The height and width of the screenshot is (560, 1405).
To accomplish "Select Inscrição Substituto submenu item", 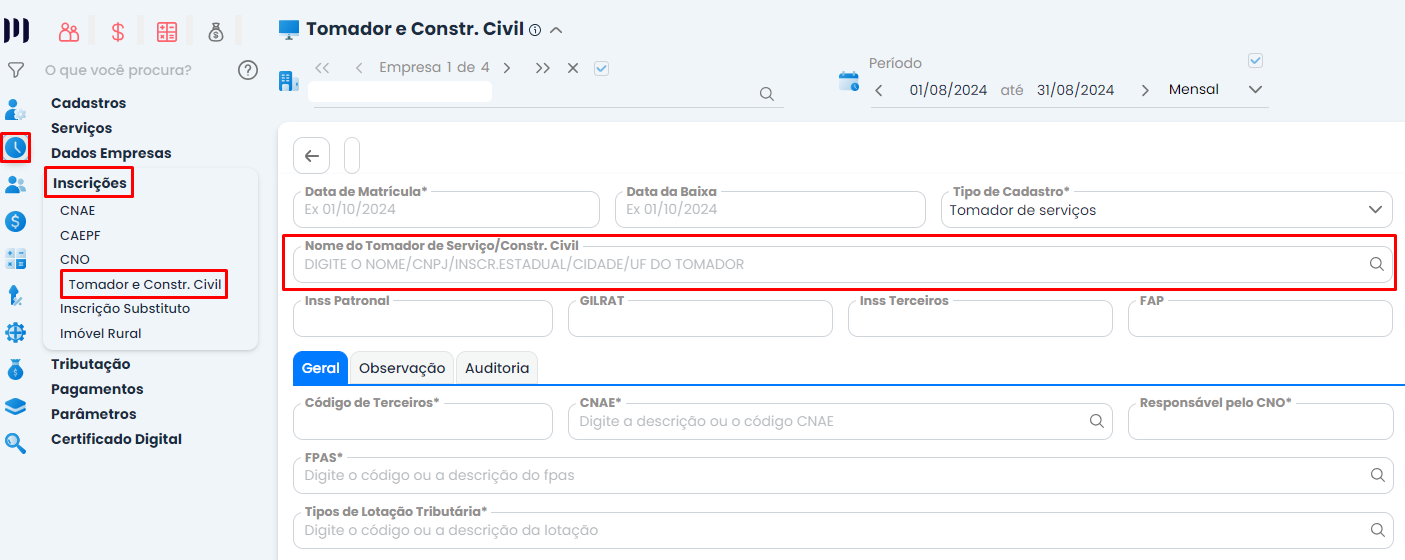I will click(x=125, y=309).
